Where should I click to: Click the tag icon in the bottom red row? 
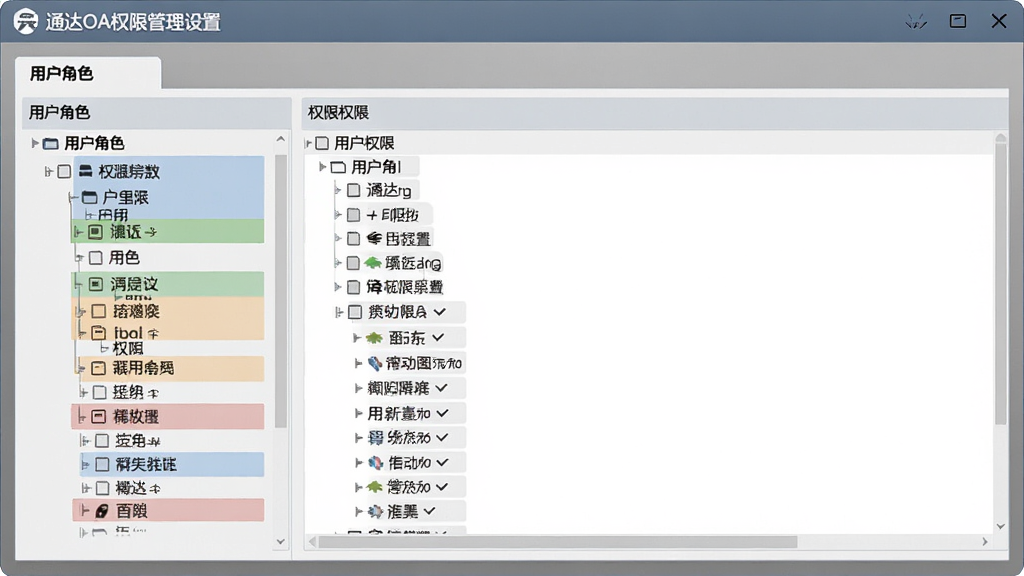pos(102,511)
